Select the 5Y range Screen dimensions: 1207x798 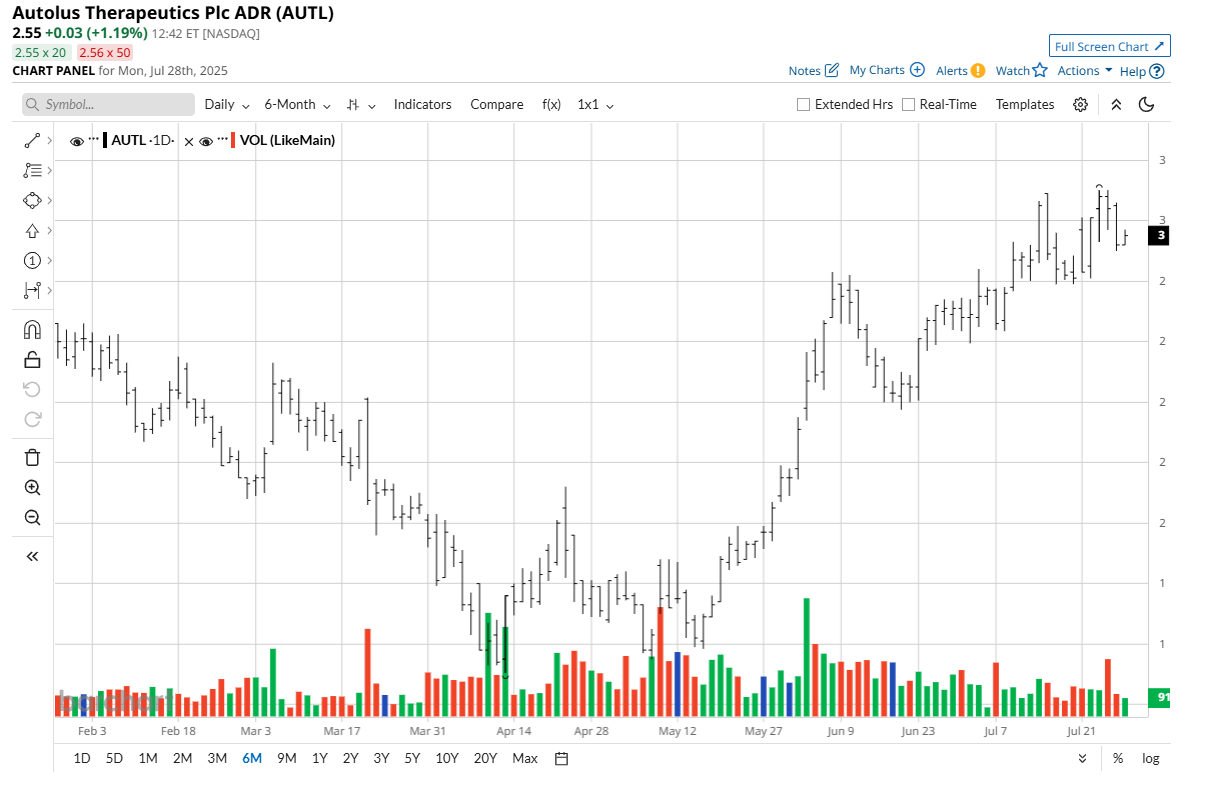(412, 759)
